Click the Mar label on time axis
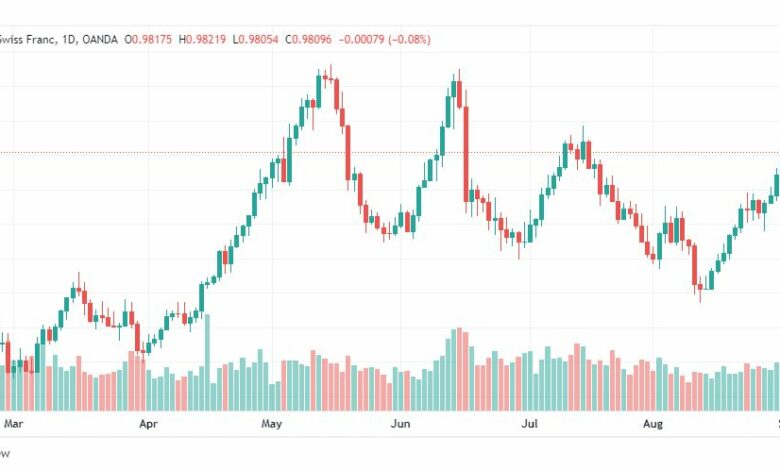The width and height of the screenshot is (780, 470). pyautogui.click(x=13, y=424)
